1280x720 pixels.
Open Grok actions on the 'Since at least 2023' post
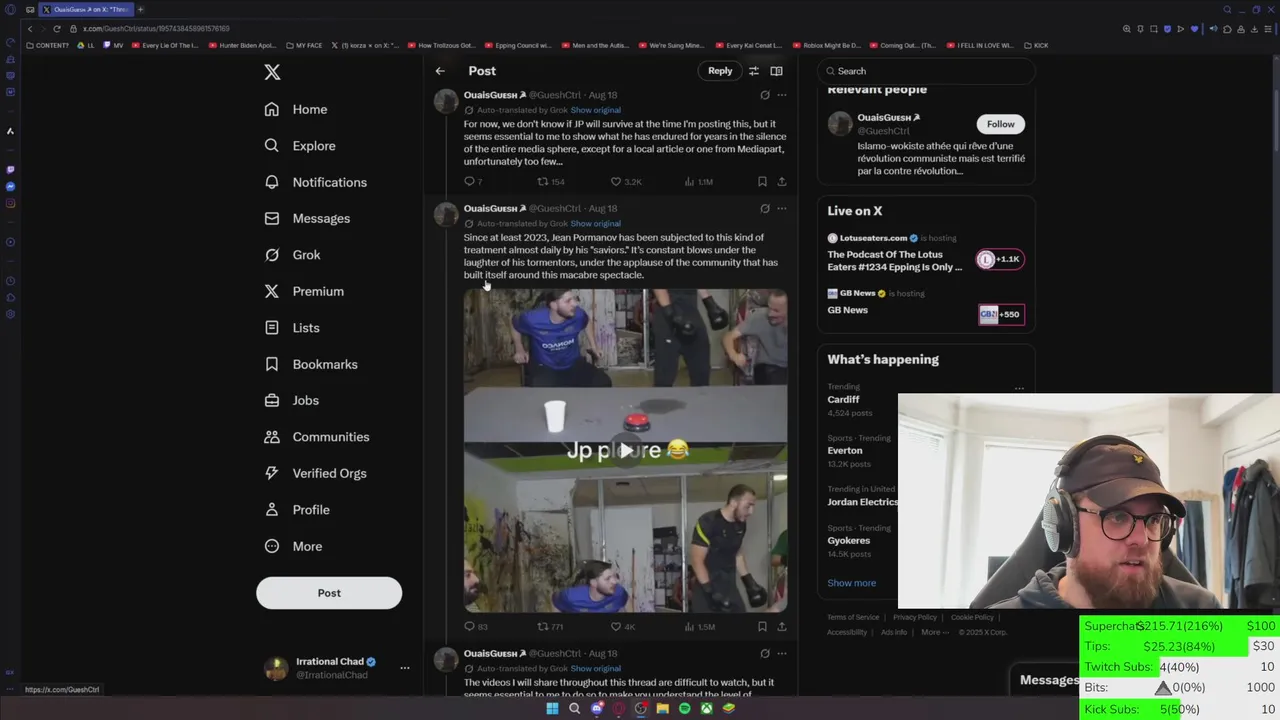click(x=765, y=208)
